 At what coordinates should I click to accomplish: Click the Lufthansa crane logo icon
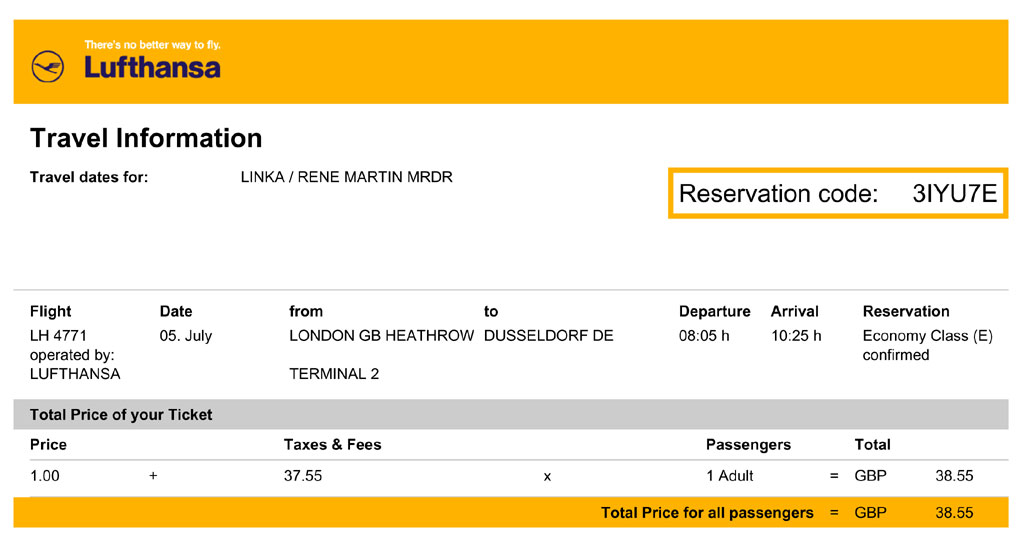(47, 67)
